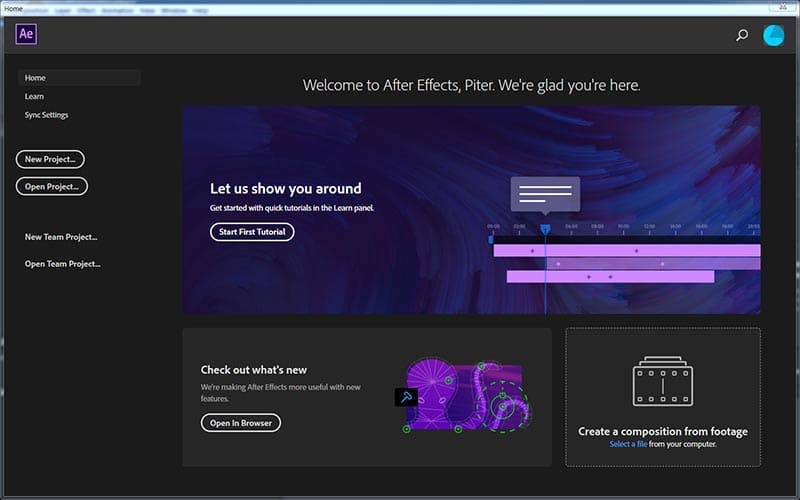Click the speech bubble graphic in banner
The height and width of the screenshot is (500, 800).
click(545, 195)
